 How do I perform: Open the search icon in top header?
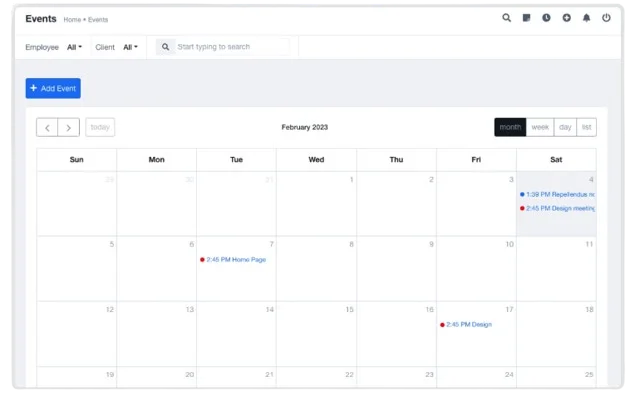click(x=506, y=18)
